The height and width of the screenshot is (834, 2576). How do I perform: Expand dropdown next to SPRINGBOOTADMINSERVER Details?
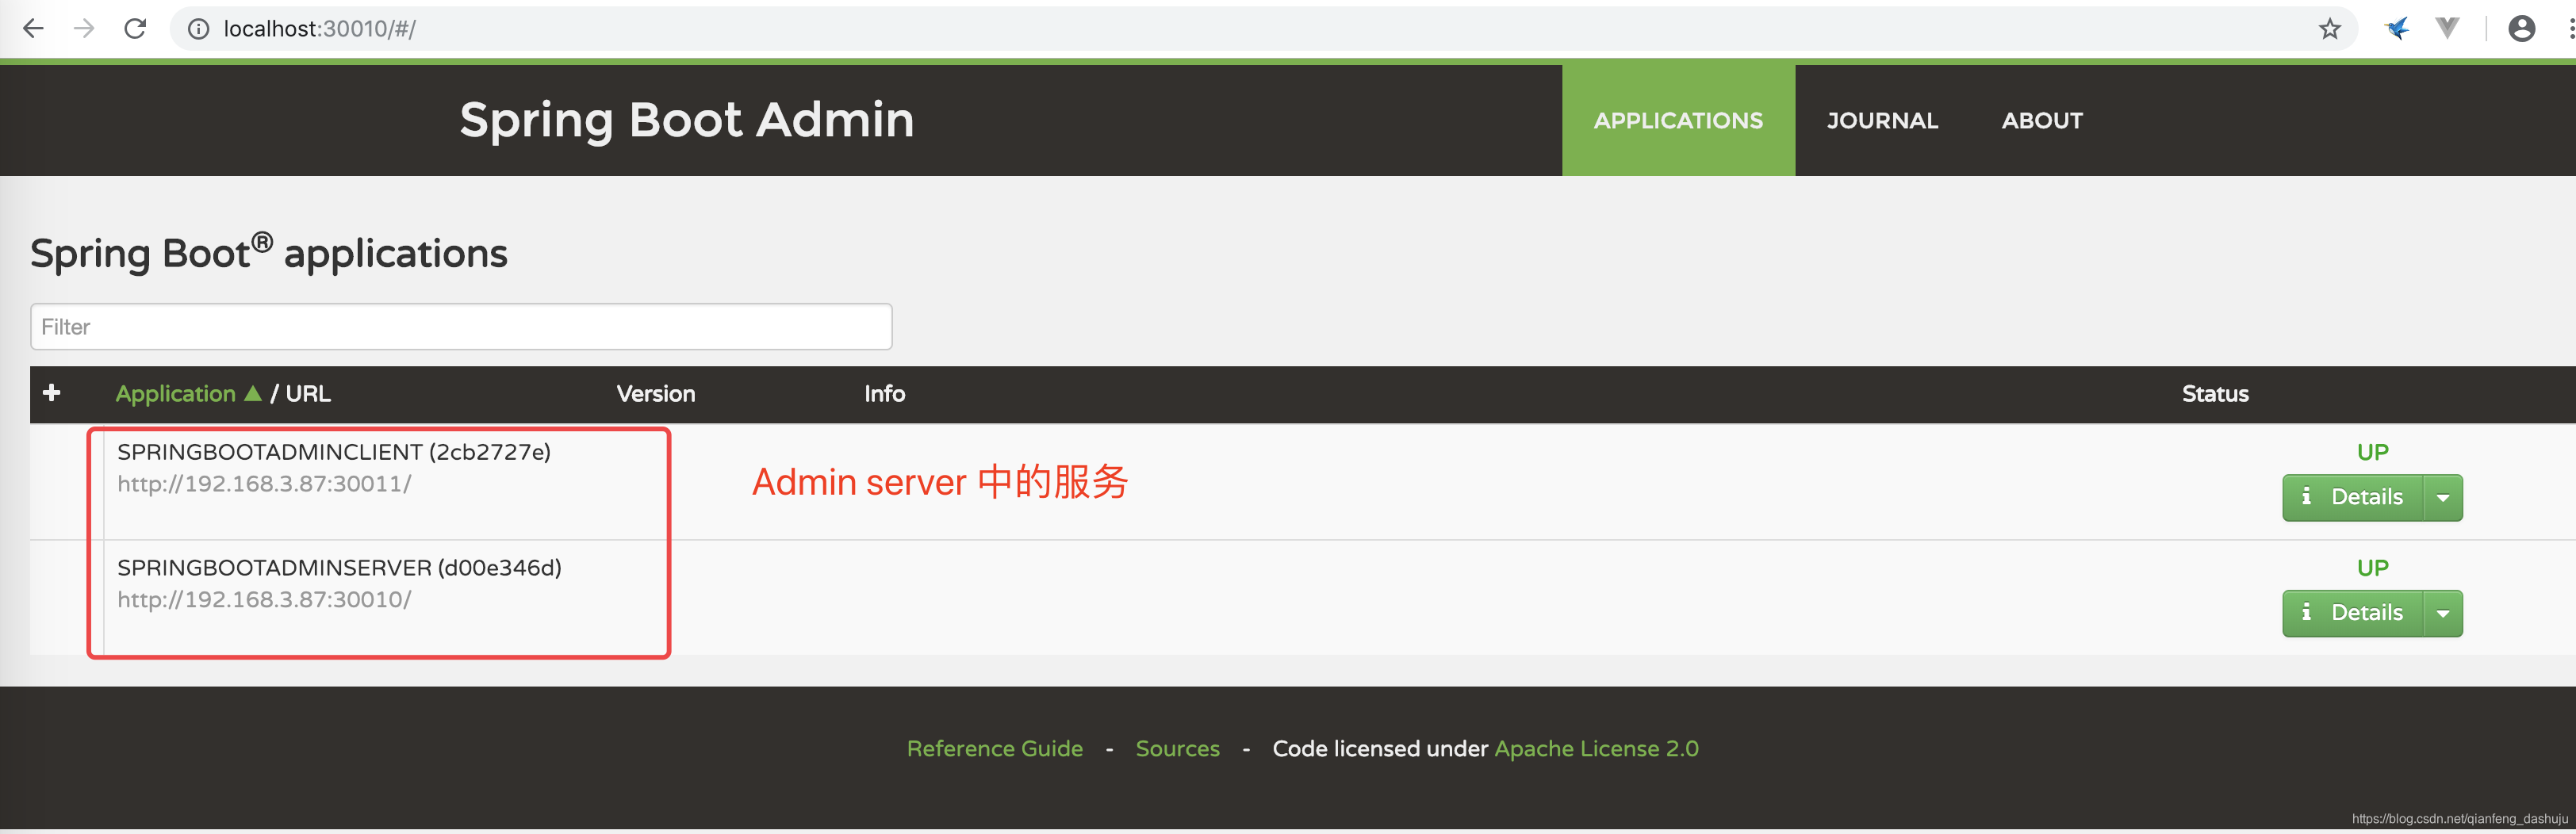(2443, 614)
